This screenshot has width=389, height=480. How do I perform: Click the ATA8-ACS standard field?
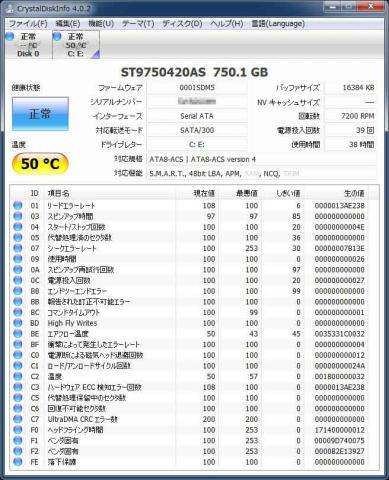click(x=261, y=159)
